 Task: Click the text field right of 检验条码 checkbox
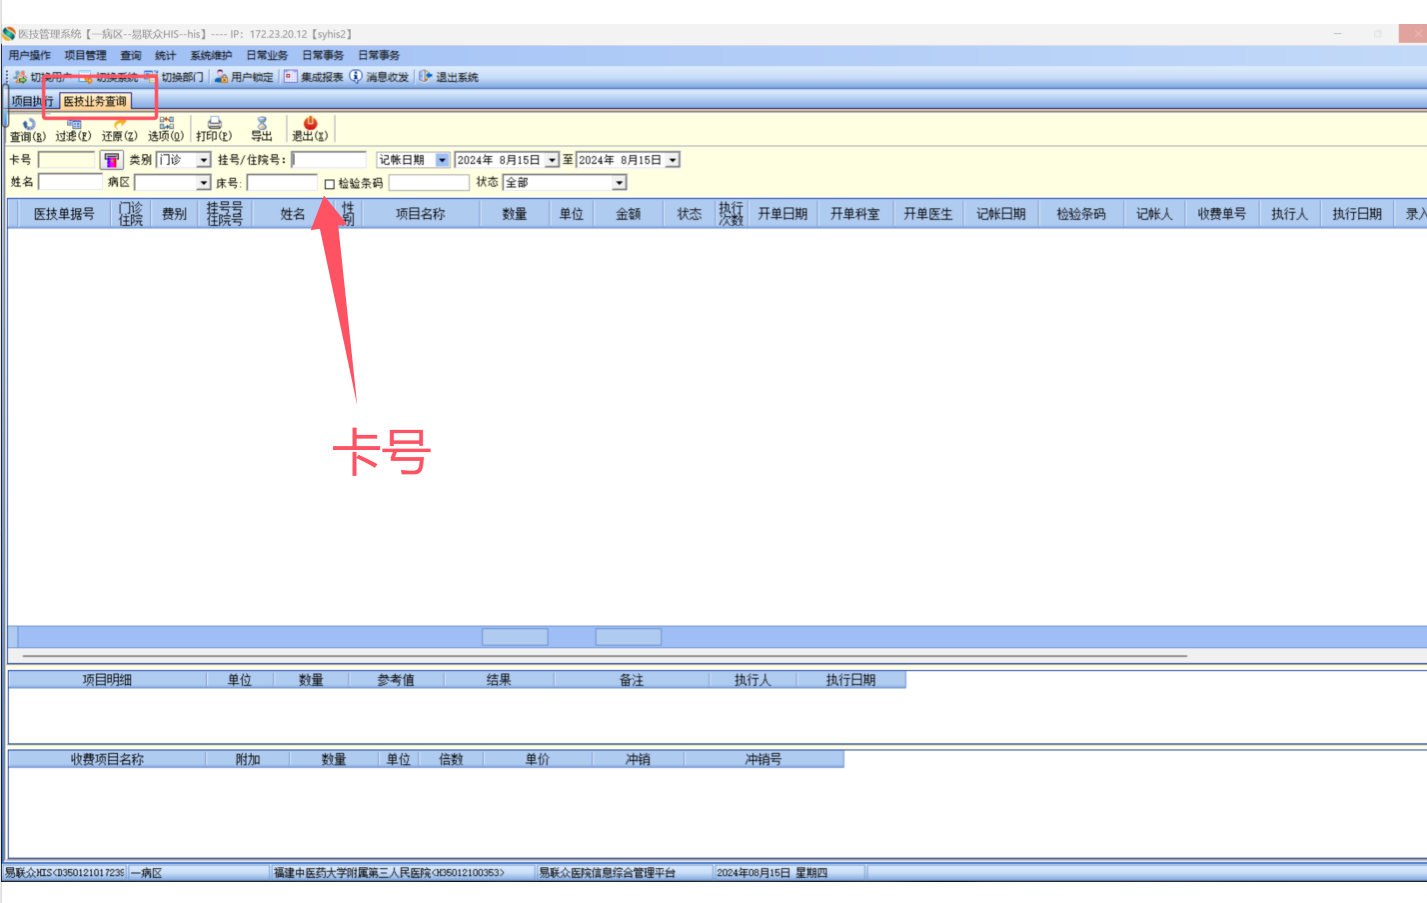coord(429,183)
